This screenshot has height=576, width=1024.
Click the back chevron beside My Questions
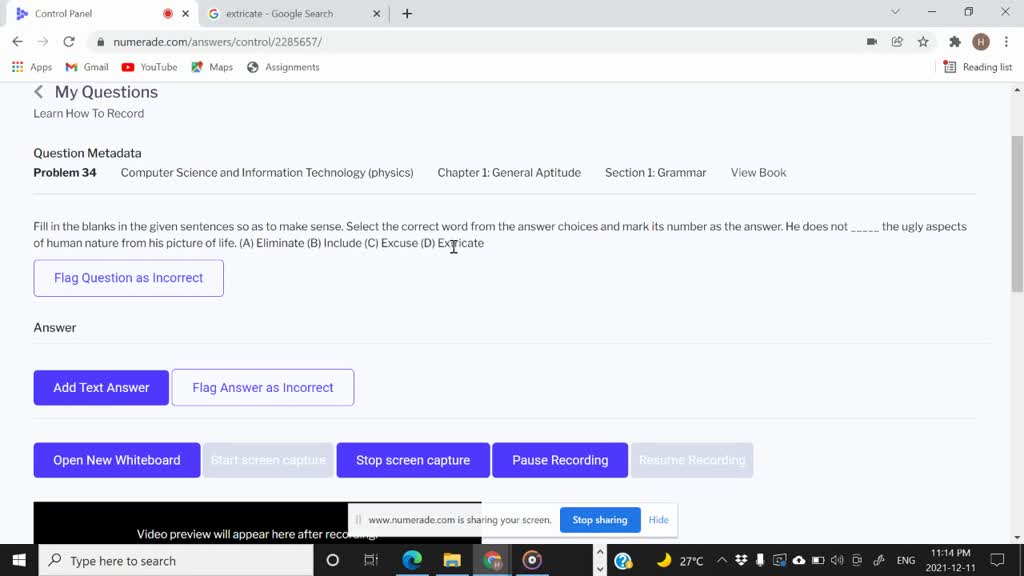pos(39,92)
